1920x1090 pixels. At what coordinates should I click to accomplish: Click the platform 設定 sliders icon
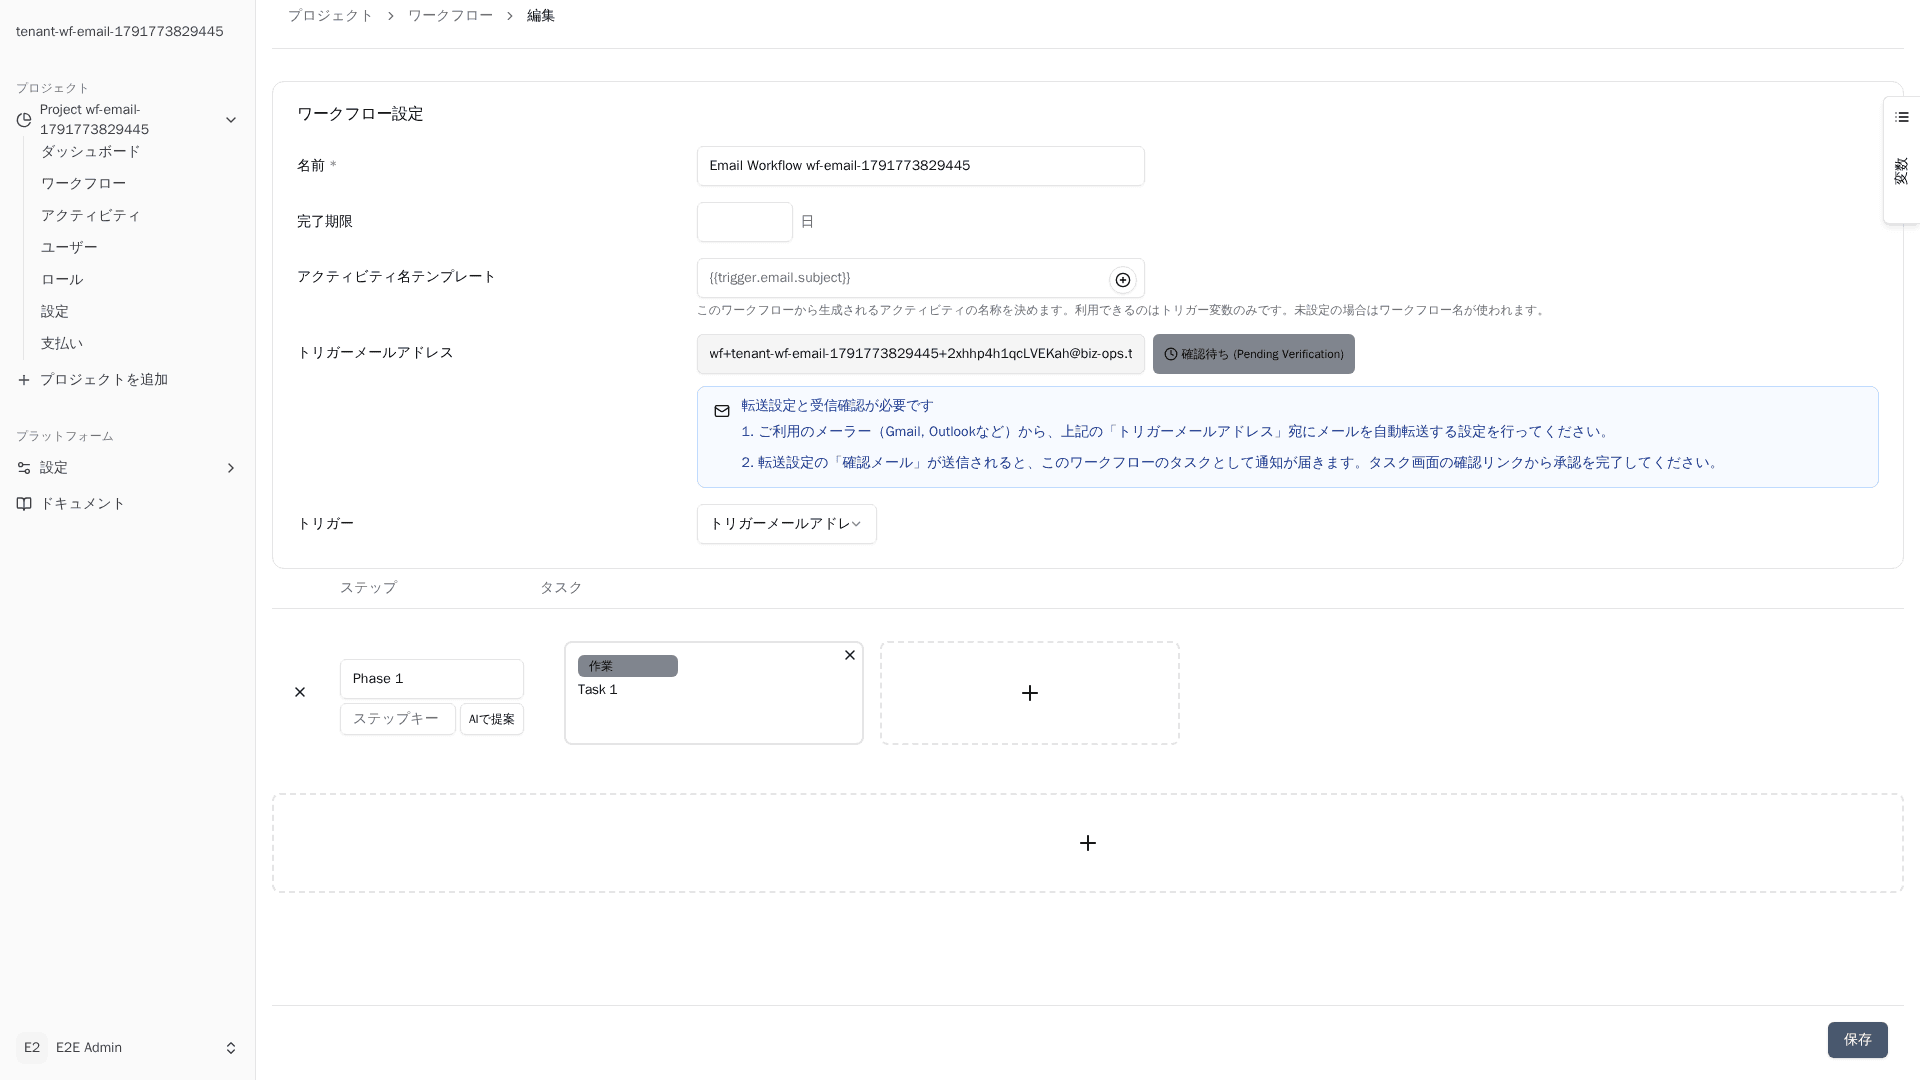tap(24, 468)
